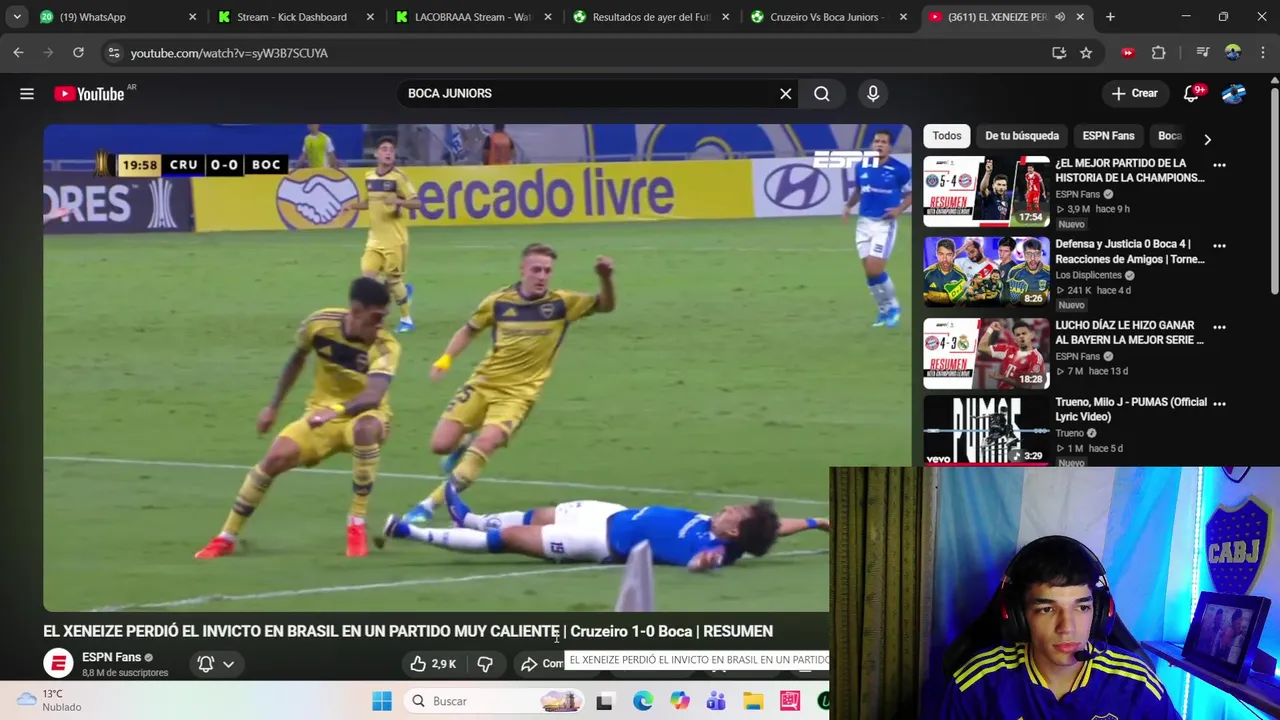1280x720 pixels.
Task: View site information icon in address bar
Action: click(x=113, y=53)
